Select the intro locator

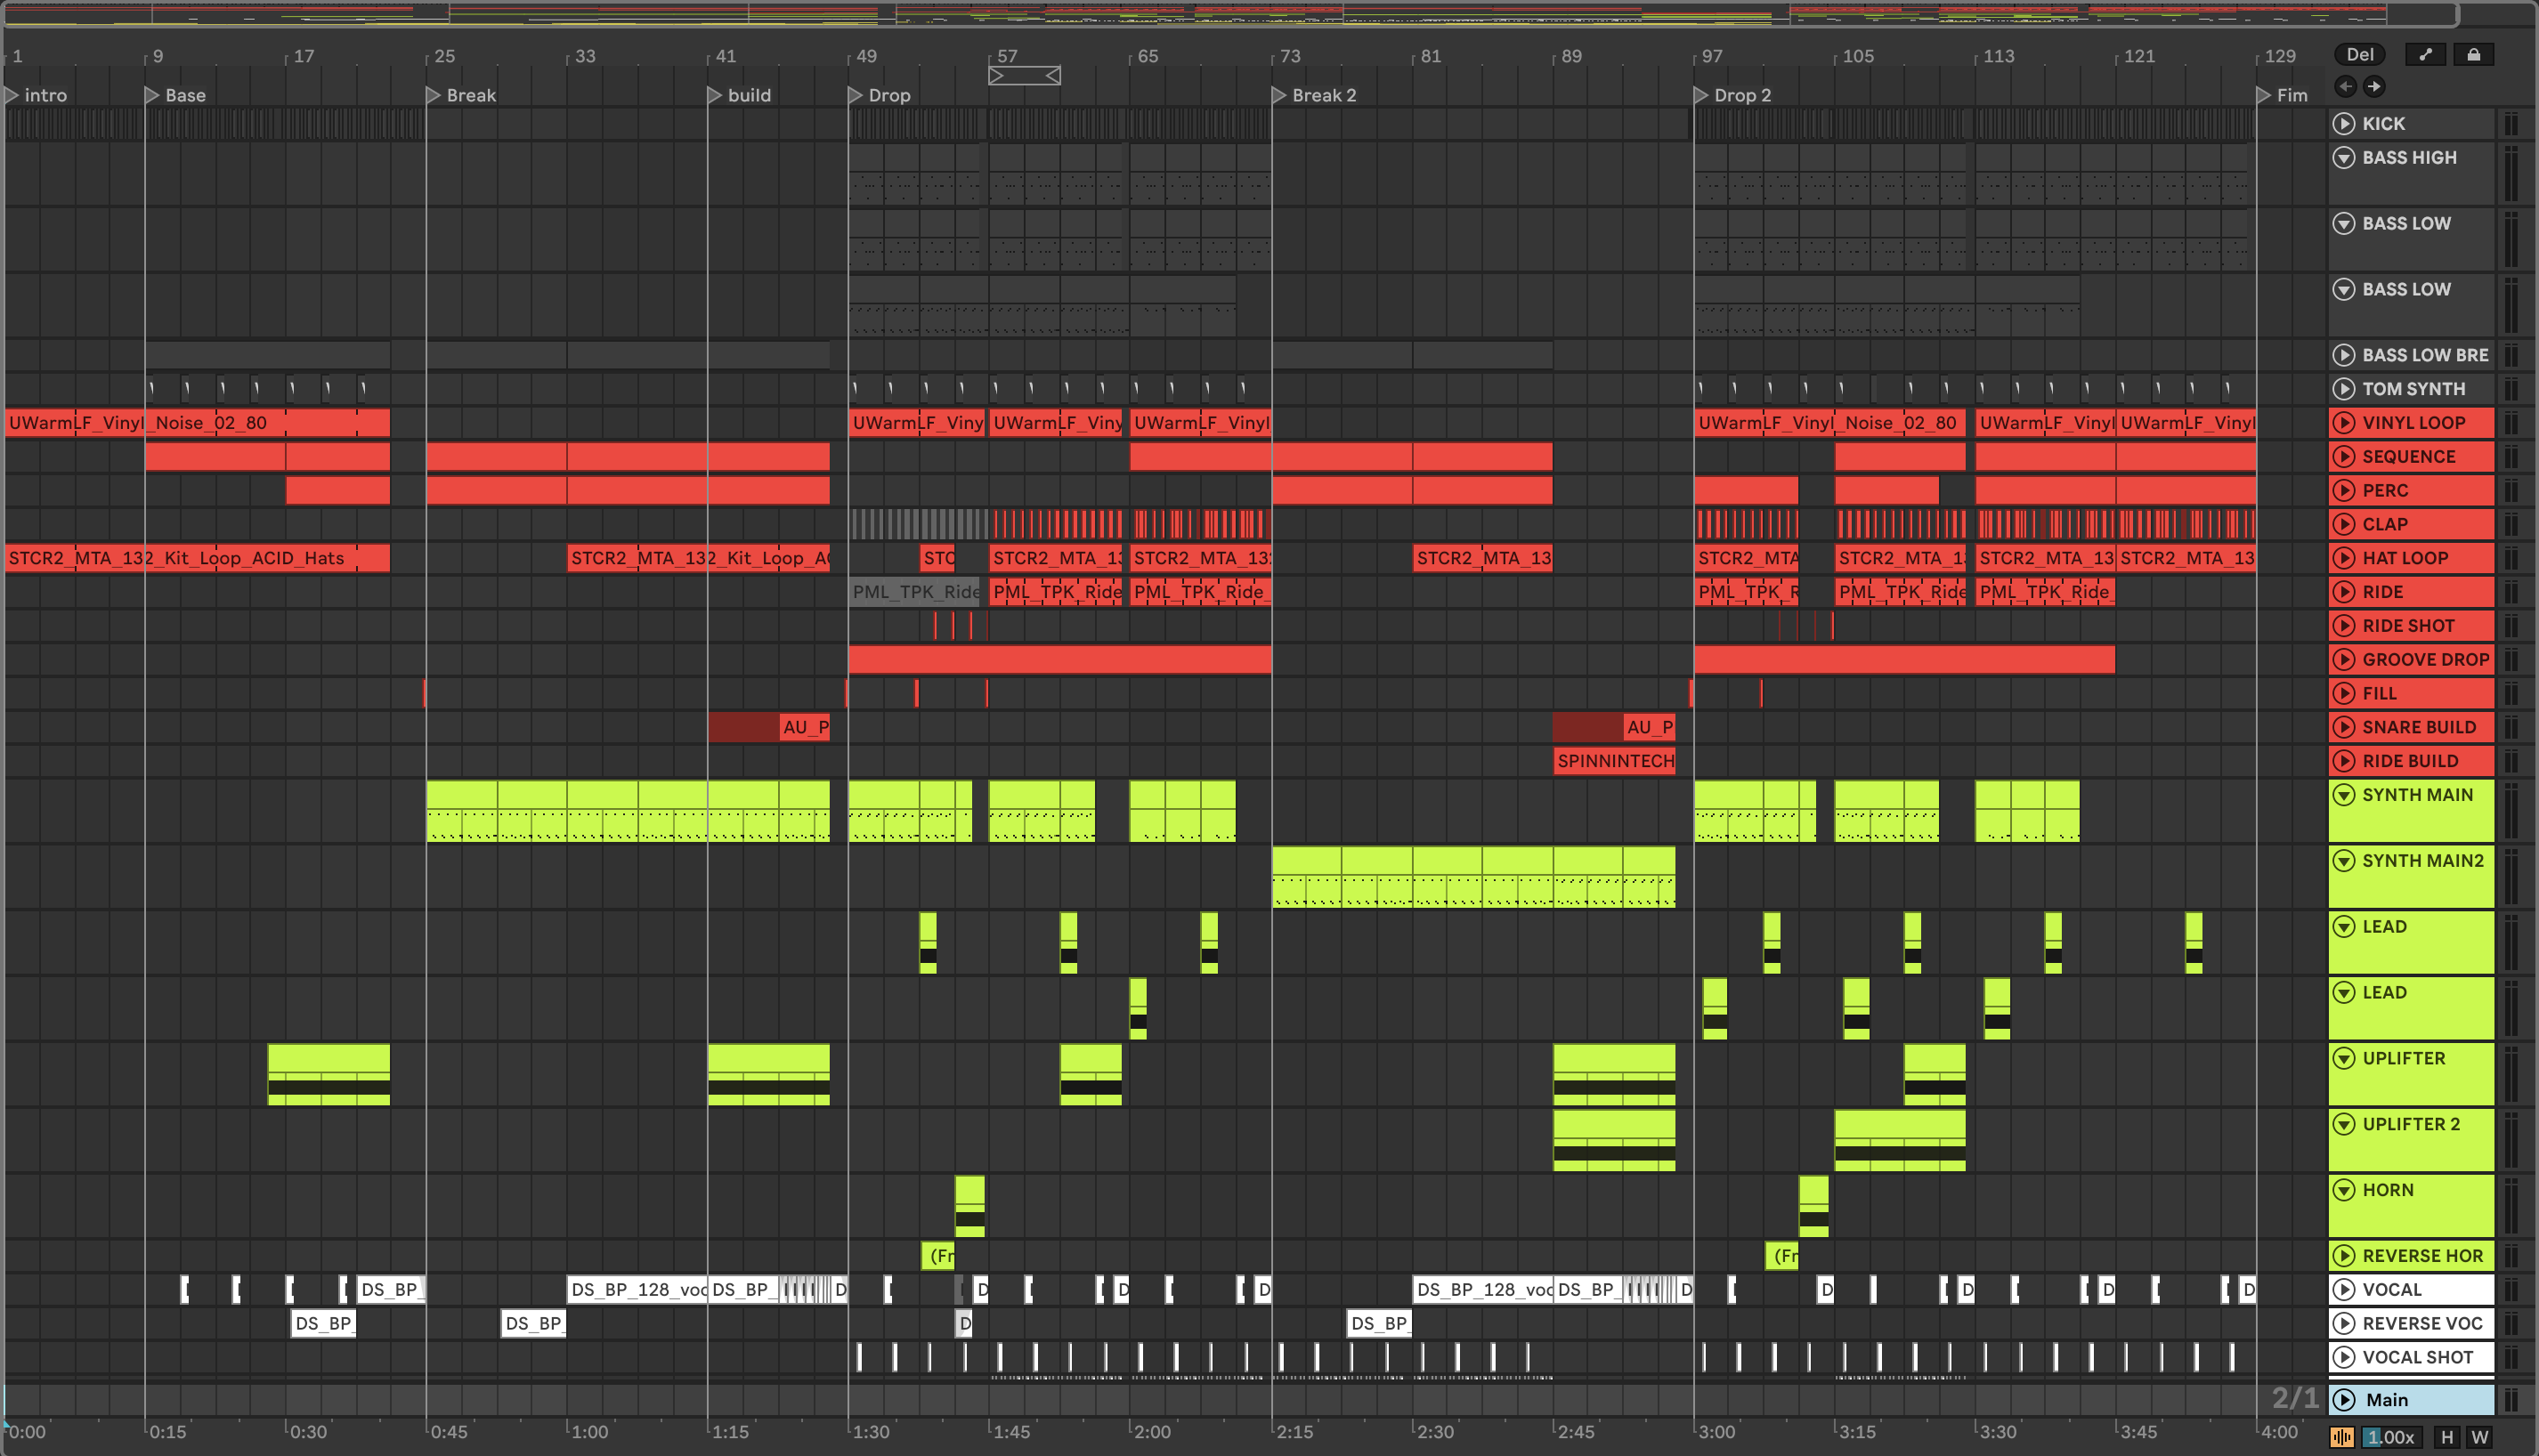tap(37, 95)
